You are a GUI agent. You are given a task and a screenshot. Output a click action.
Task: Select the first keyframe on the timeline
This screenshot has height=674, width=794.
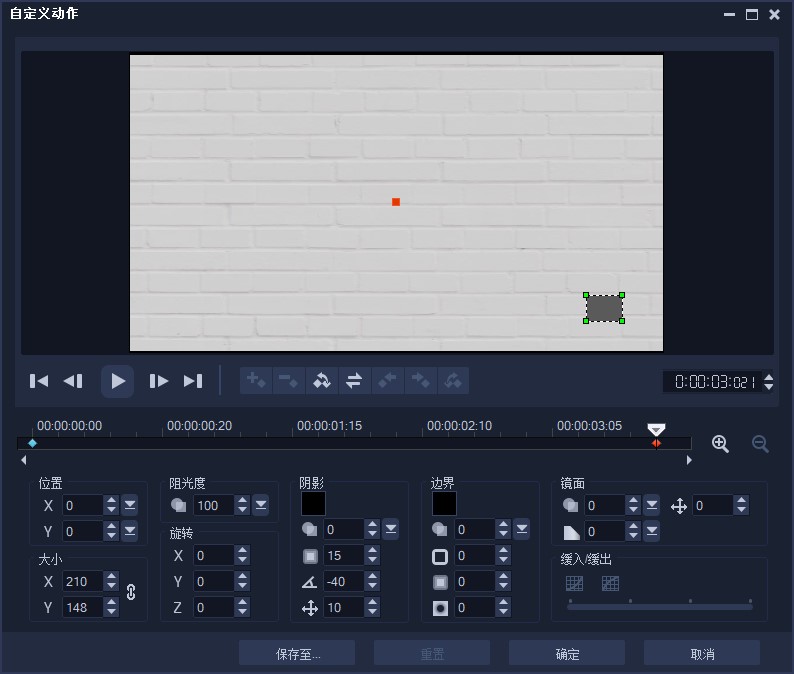tap(32, 443)
